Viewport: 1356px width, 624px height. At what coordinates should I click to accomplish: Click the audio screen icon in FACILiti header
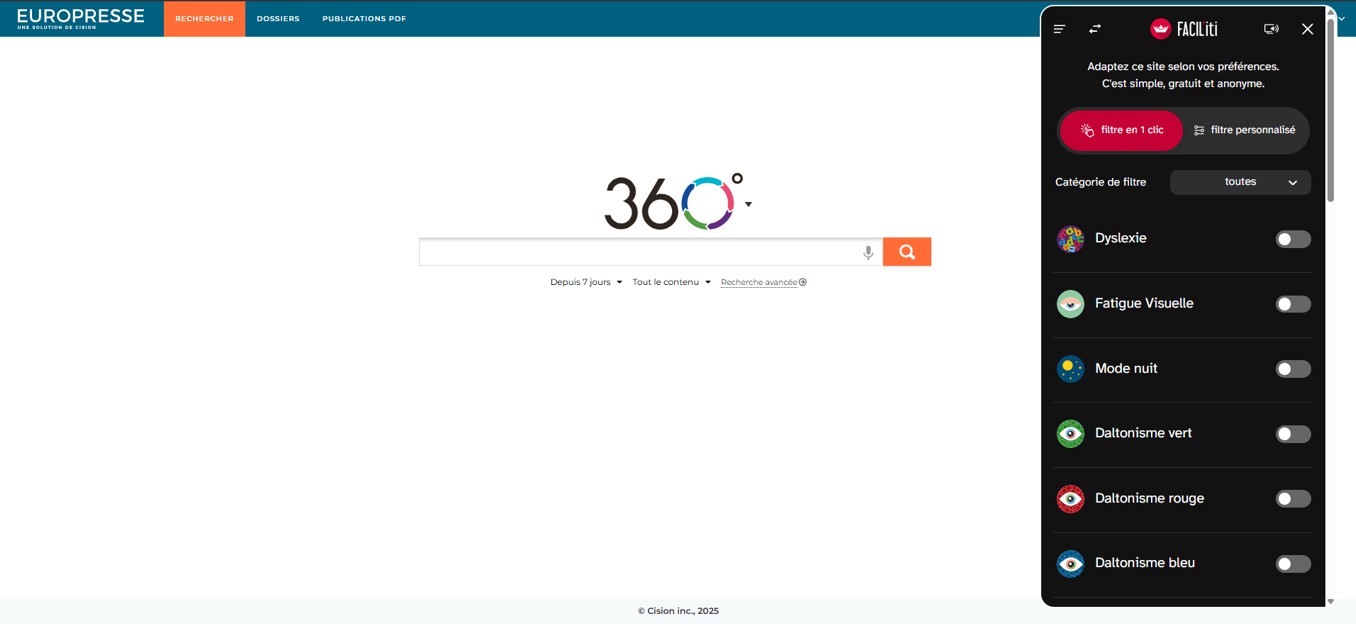pos(1271,29)
